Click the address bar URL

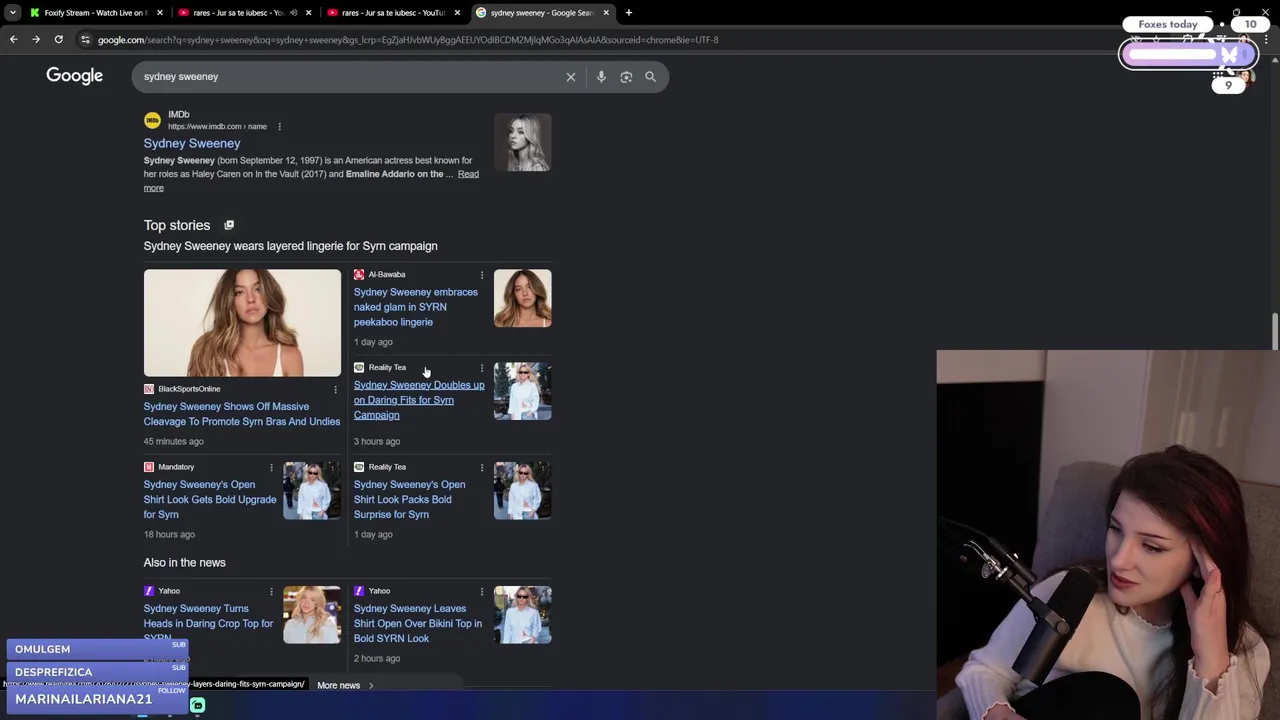coord(408,40)
